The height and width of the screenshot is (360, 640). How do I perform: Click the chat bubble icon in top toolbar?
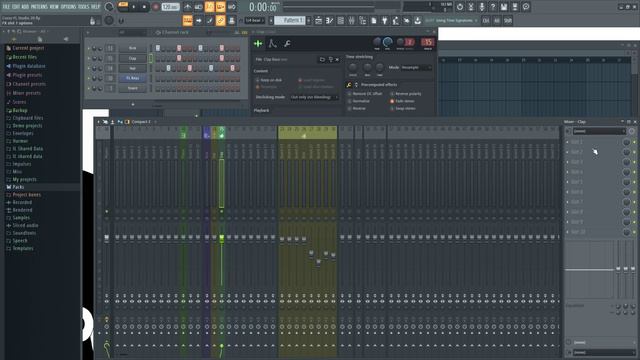coord(526,7)
